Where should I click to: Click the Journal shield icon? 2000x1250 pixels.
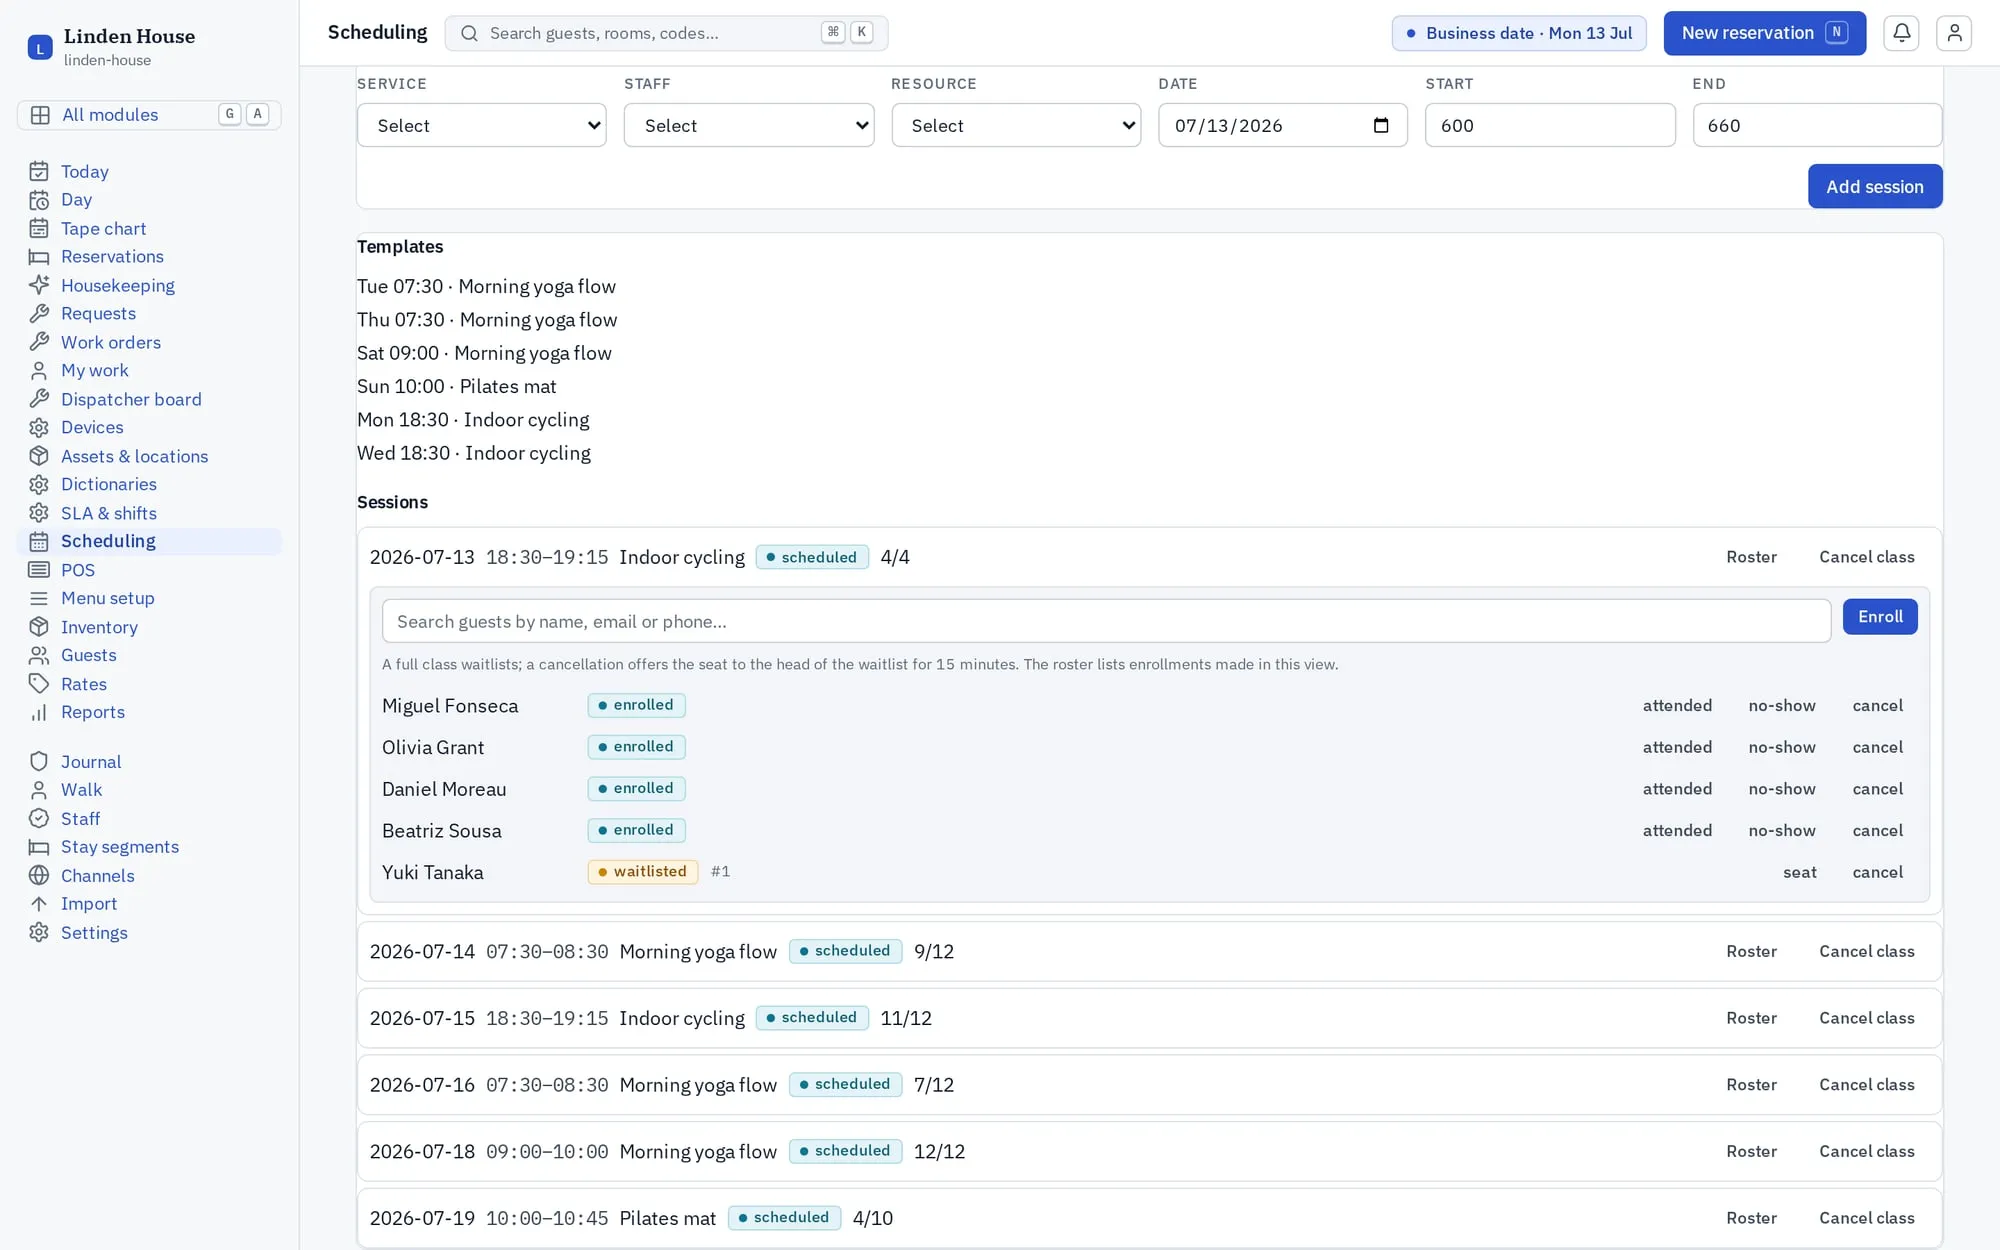click(x=39, y=761)
